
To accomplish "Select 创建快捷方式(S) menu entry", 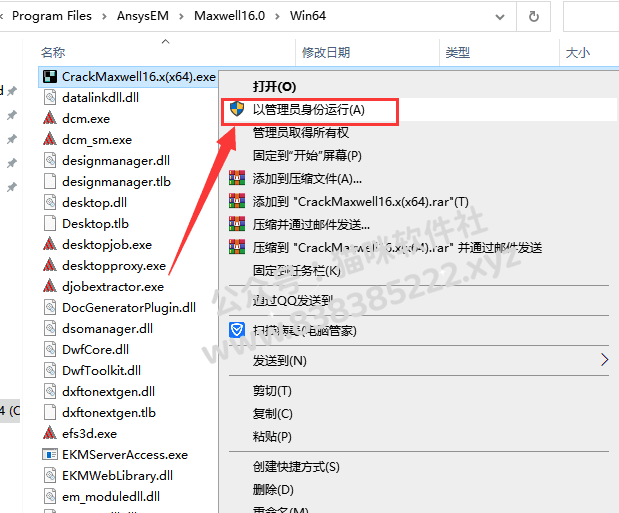I will click(x=296, y=466).
